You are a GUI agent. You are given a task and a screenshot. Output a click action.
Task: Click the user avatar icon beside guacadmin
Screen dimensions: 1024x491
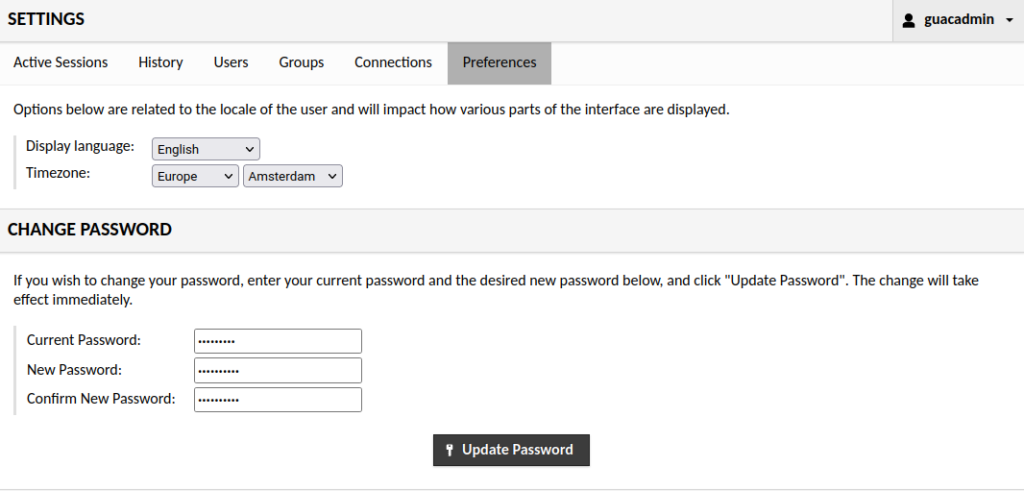(908, 20)
